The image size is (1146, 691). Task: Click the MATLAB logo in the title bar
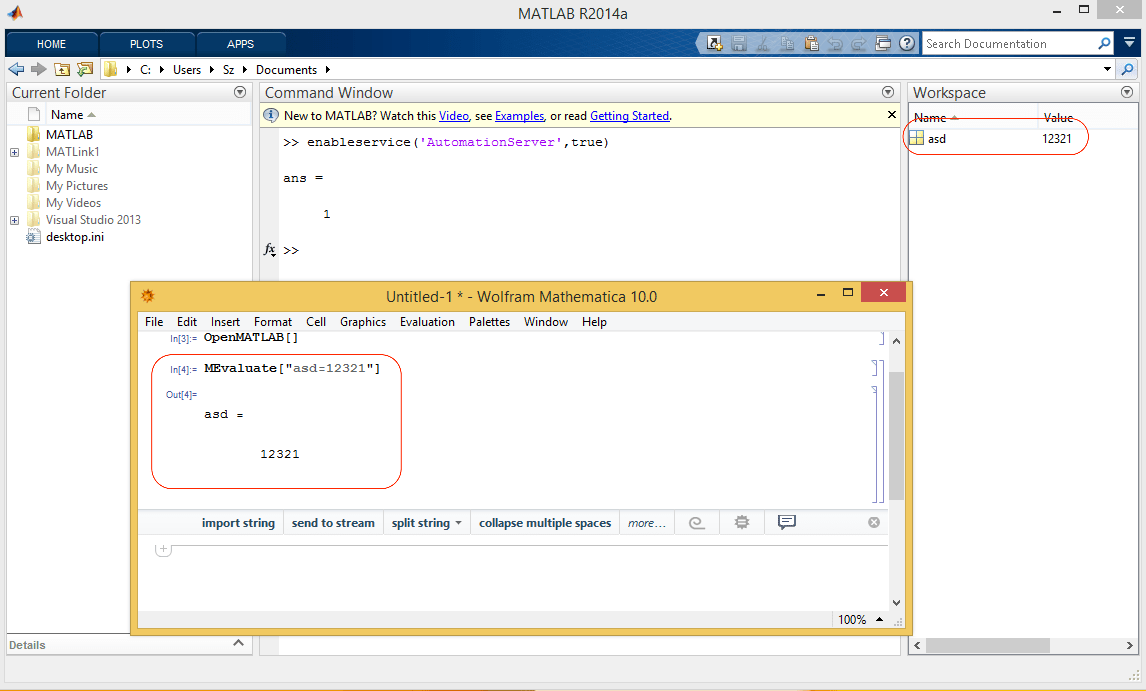tap(15, 12)
